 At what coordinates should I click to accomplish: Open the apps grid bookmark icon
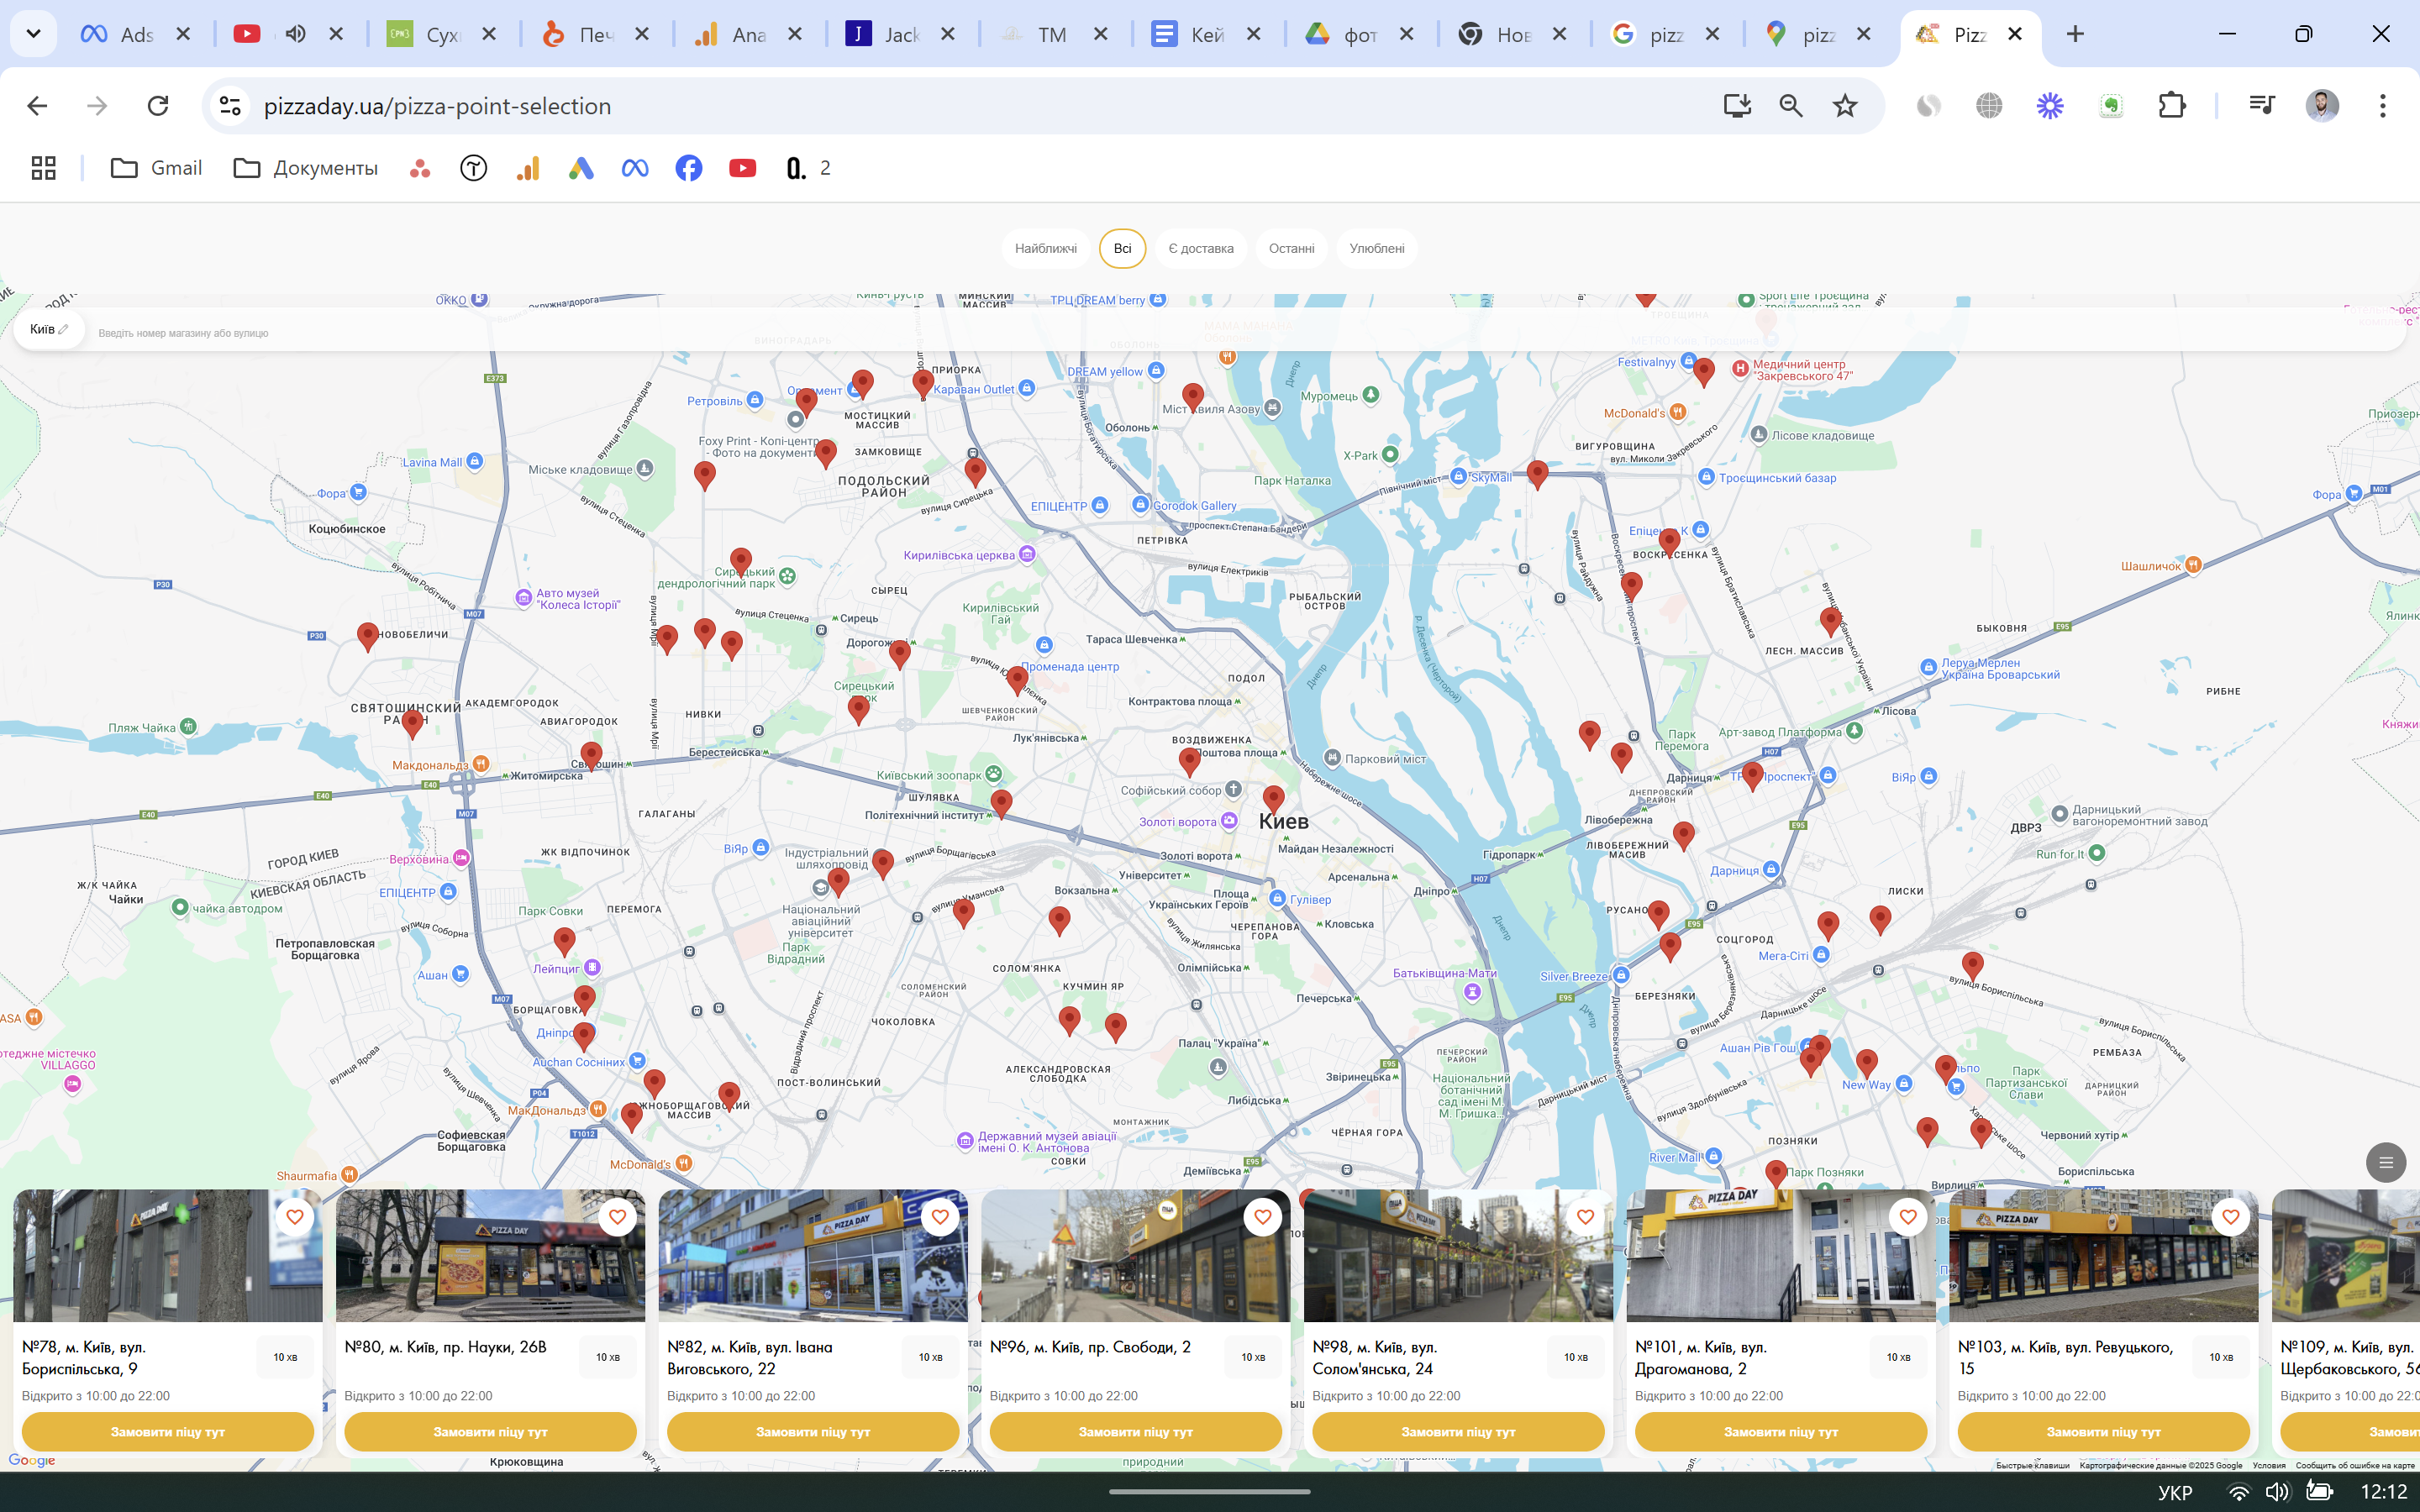point(43,168)
